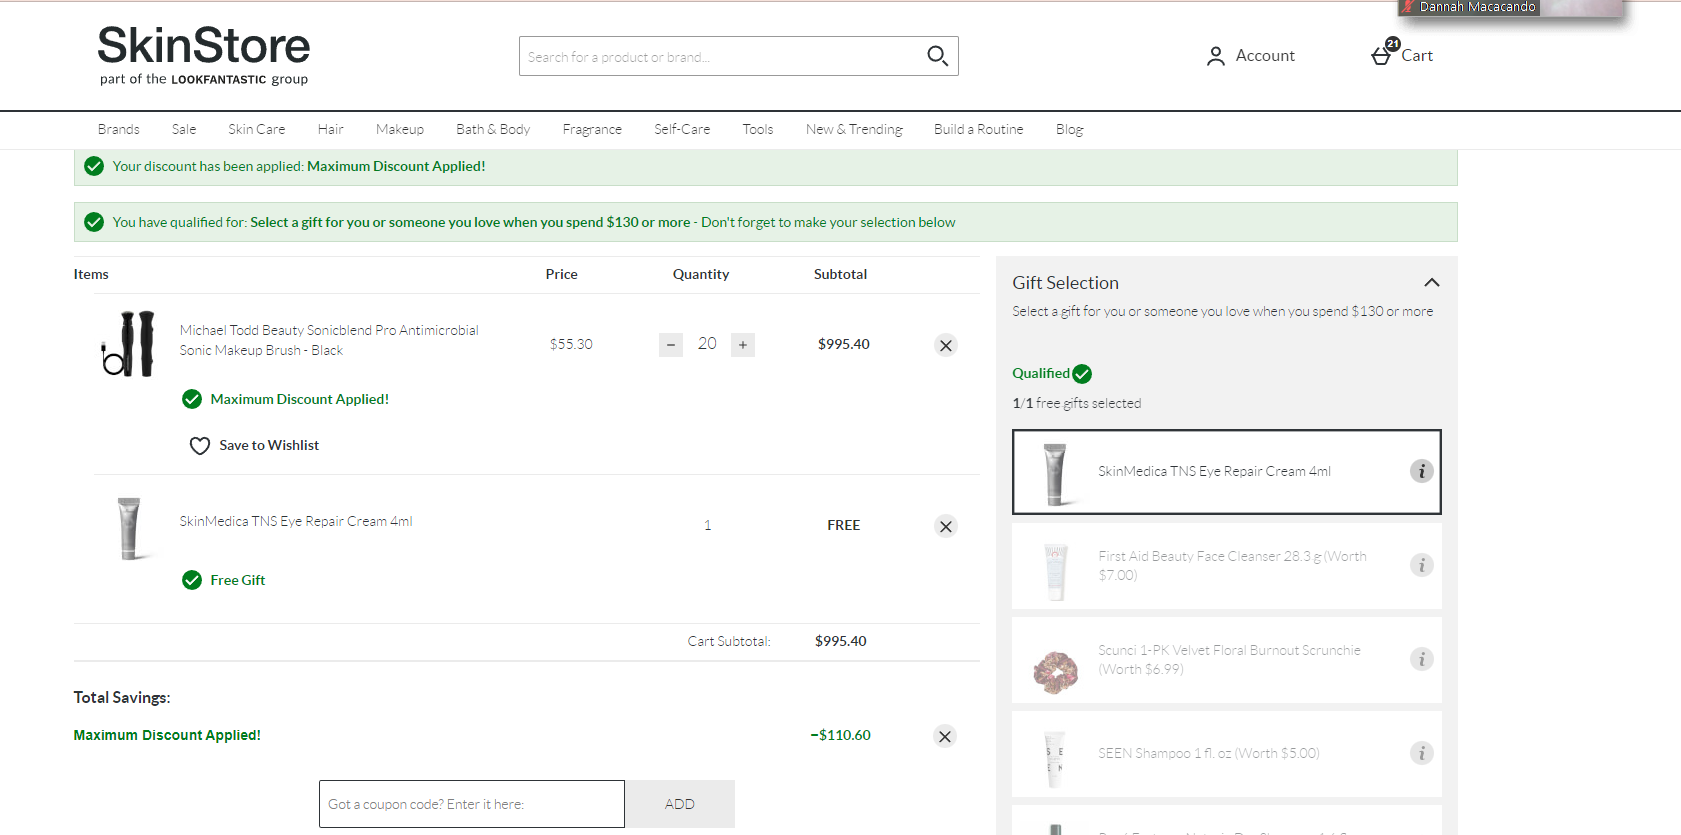Image resolution: width=1681 pixels, height=835 pixels.
Task: Open the Blog menu
Action: pyautogui.click(x=1070, y=129)
